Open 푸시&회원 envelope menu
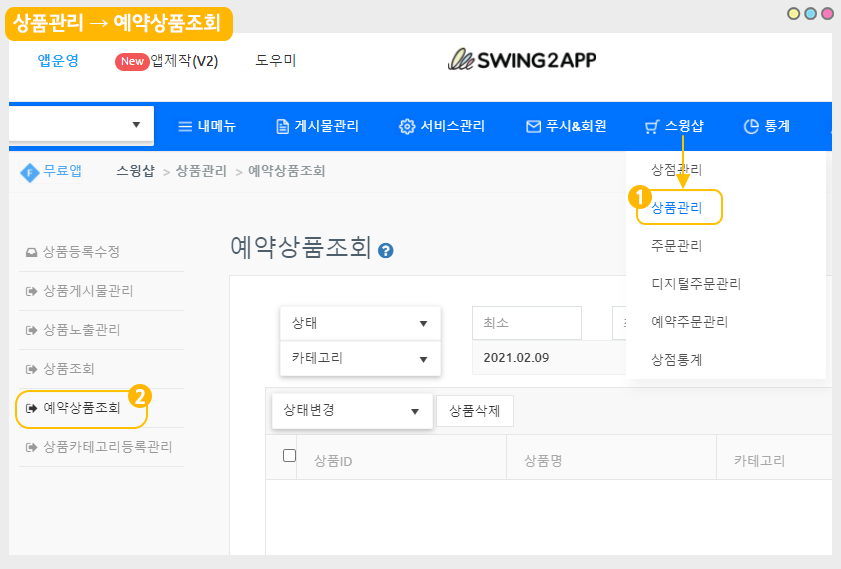 pos(579,126)
